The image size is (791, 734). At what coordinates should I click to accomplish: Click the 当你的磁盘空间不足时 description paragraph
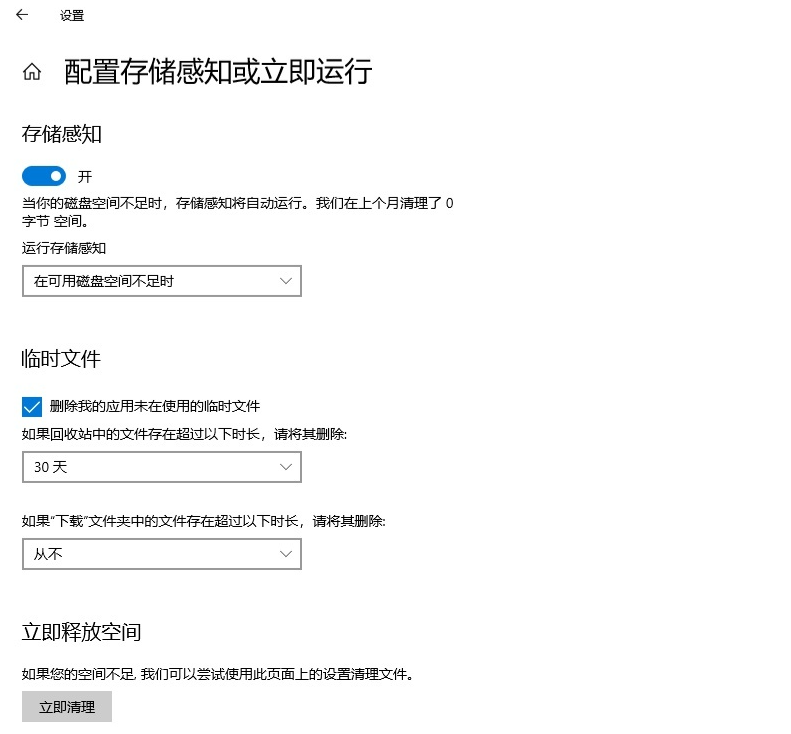coord(237,212)
